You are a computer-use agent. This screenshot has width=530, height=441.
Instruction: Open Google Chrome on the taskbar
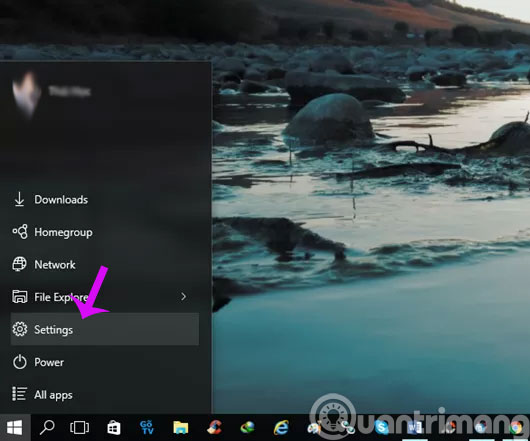[x=516, y=428]
